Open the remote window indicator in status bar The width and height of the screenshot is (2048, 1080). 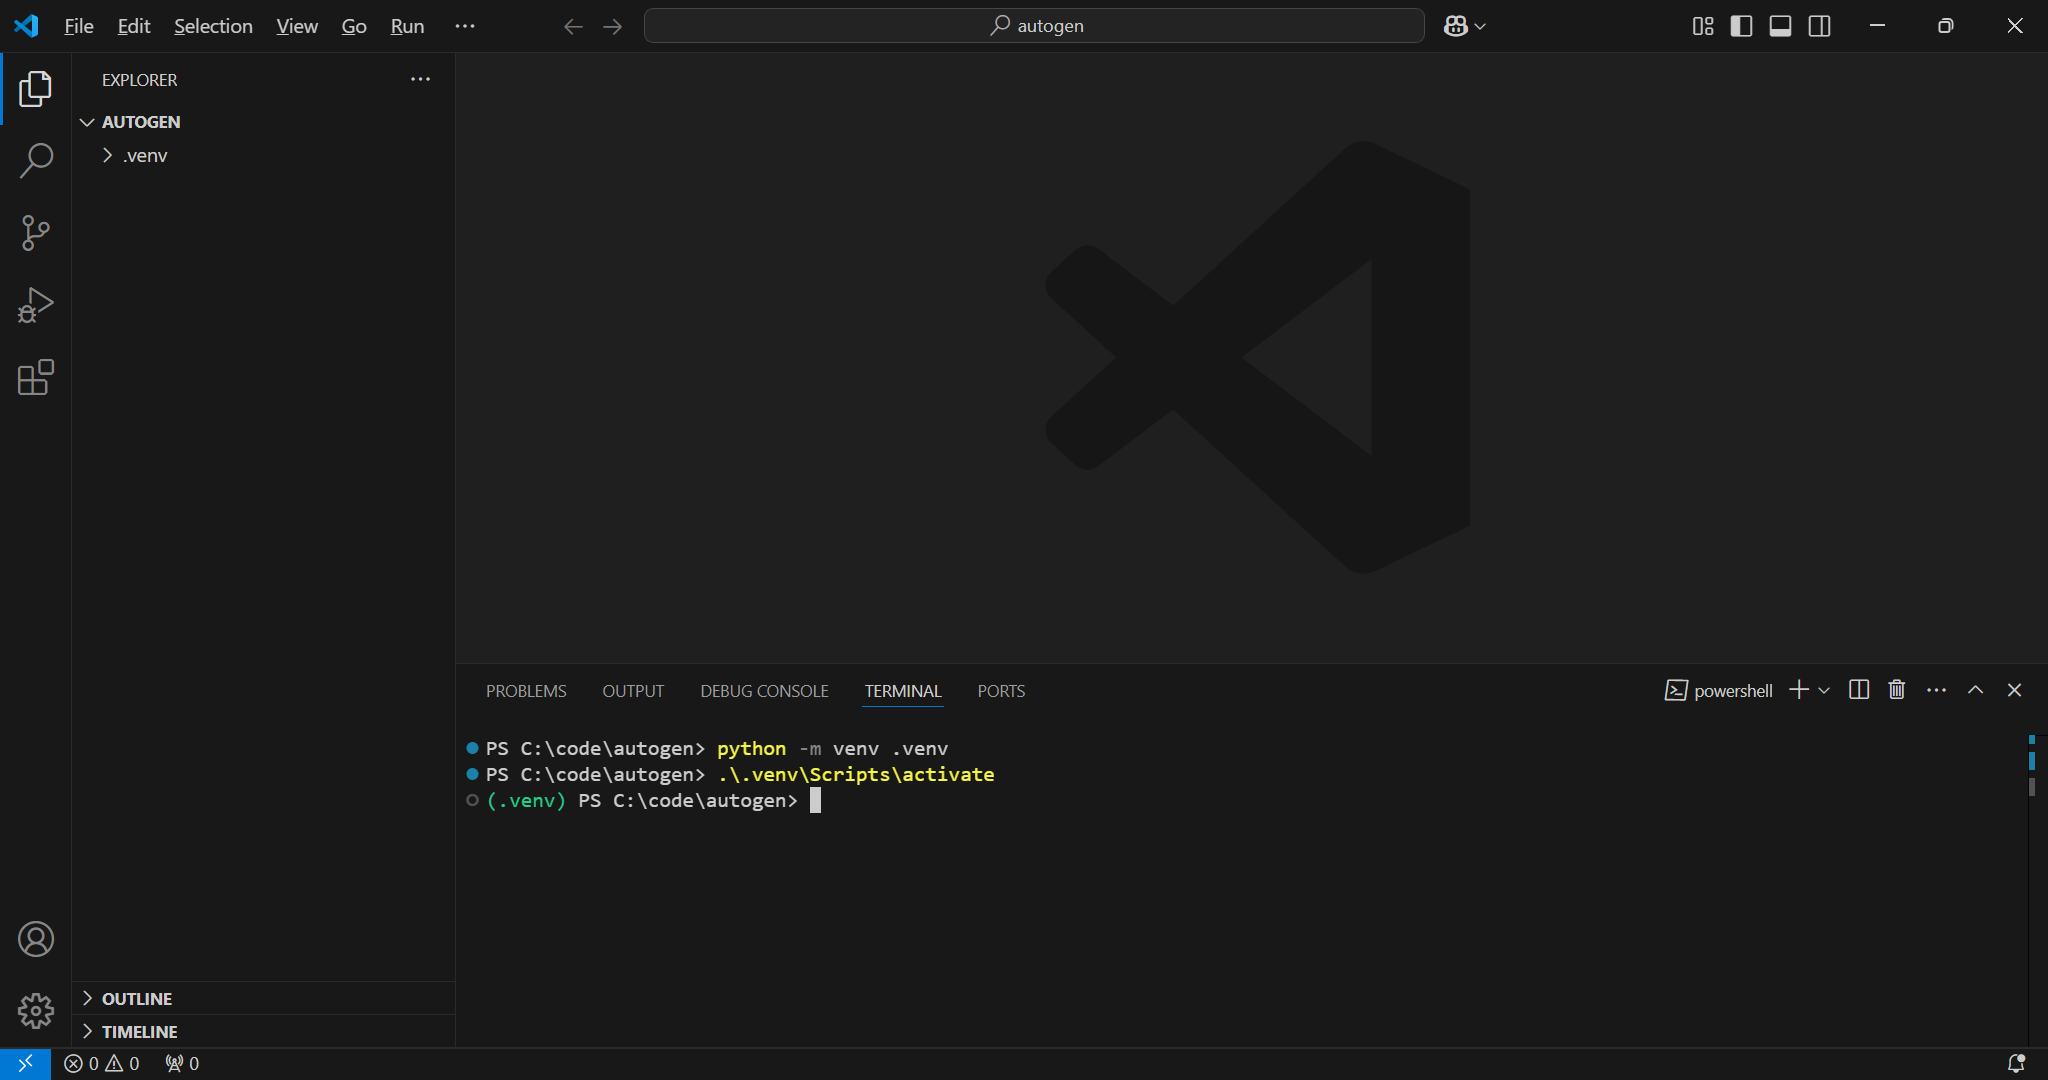pos(25,1063)
